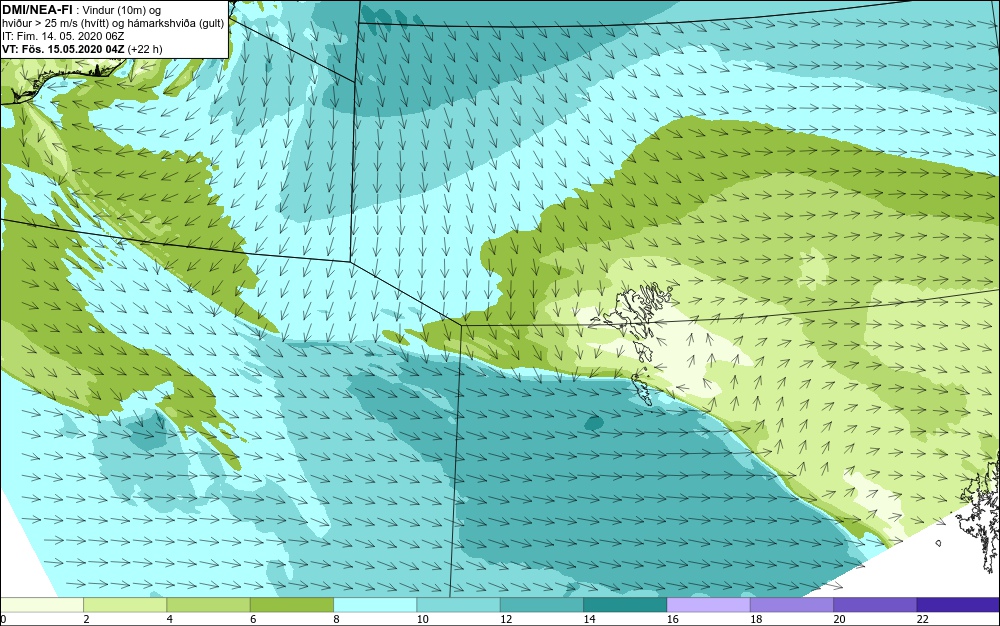Click the 20–22 m/s purple legend swatch
Viewport: 1000px width, 626px height.
coord(875,605)
